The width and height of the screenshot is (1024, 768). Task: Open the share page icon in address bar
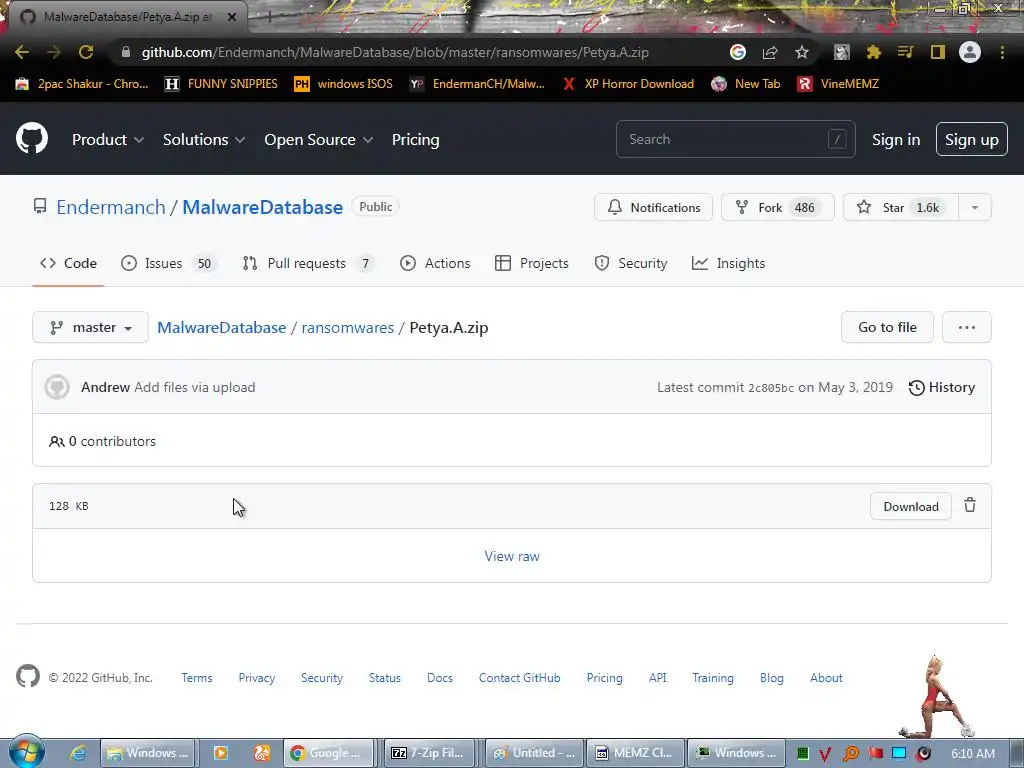pos(770,52)
